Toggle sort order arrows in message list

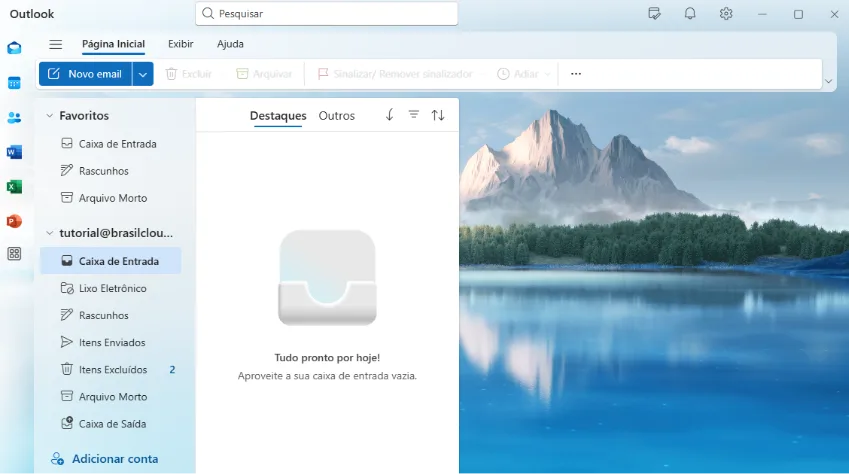tap(438, 115)
